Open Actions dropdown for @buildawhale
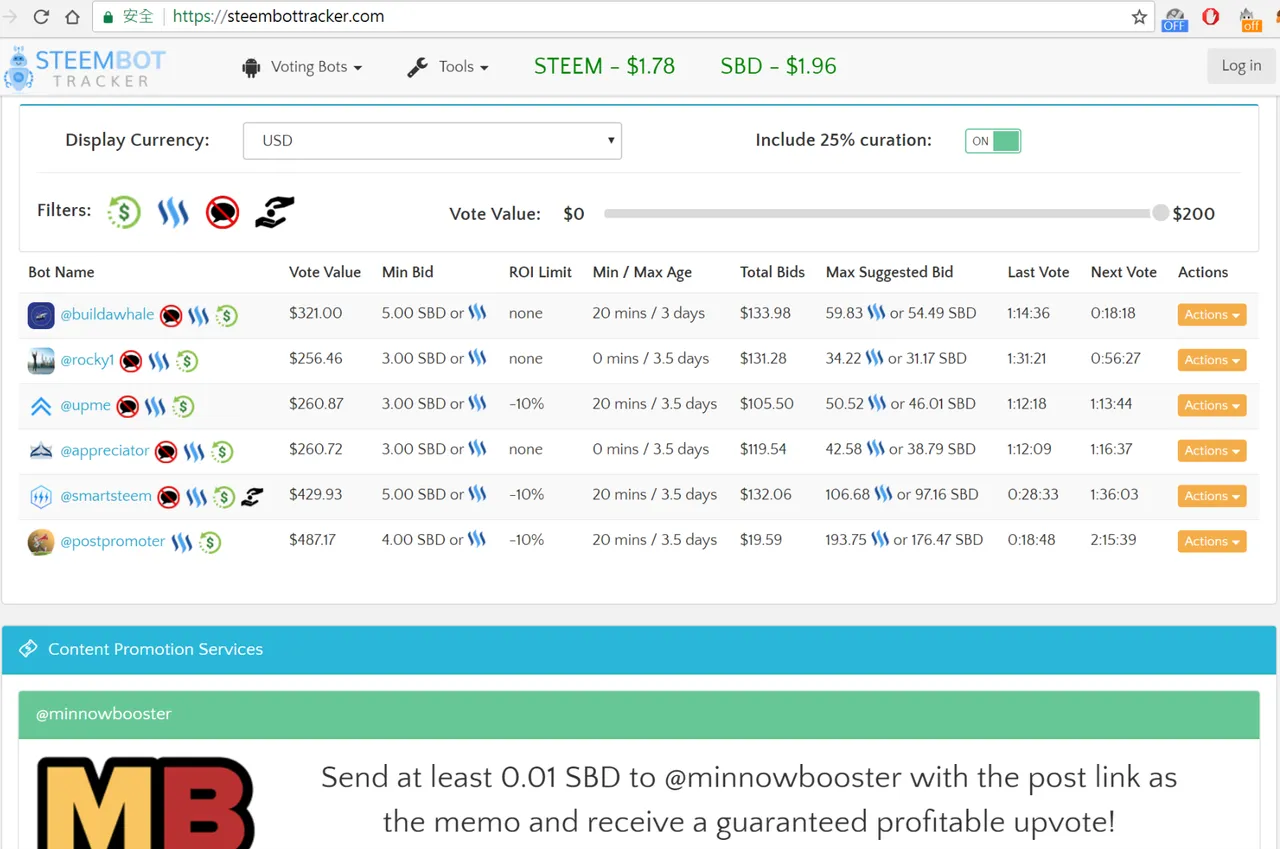 point(1212,315)
